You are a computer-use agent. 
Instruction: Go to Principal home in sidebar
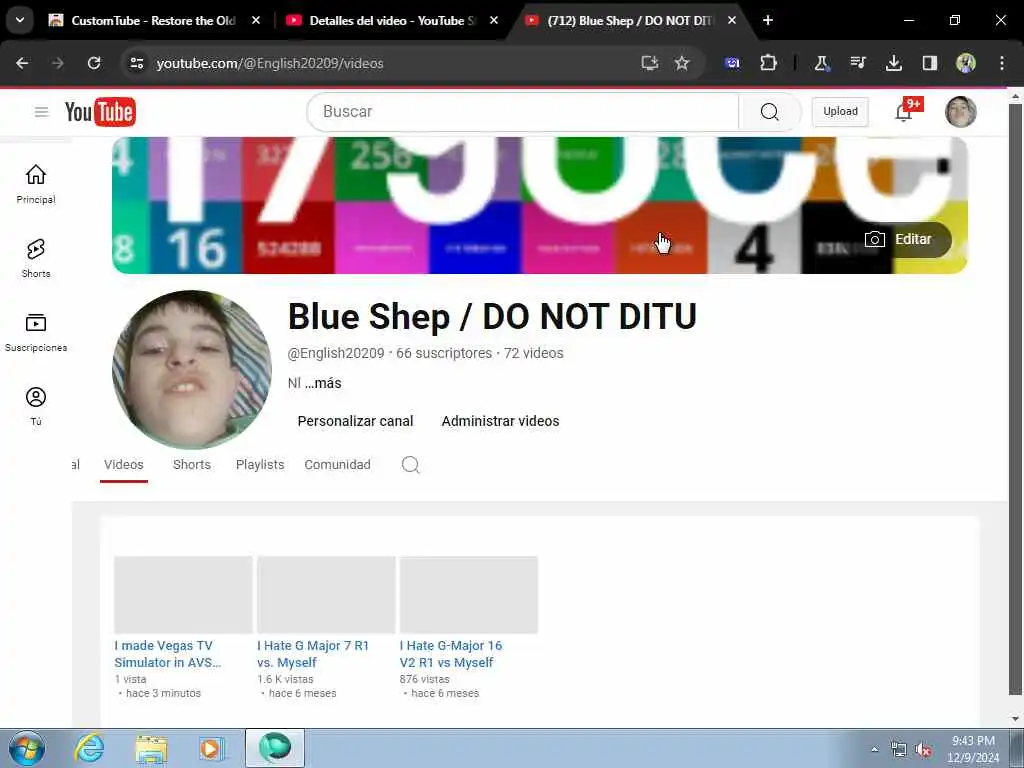(36, 184)
